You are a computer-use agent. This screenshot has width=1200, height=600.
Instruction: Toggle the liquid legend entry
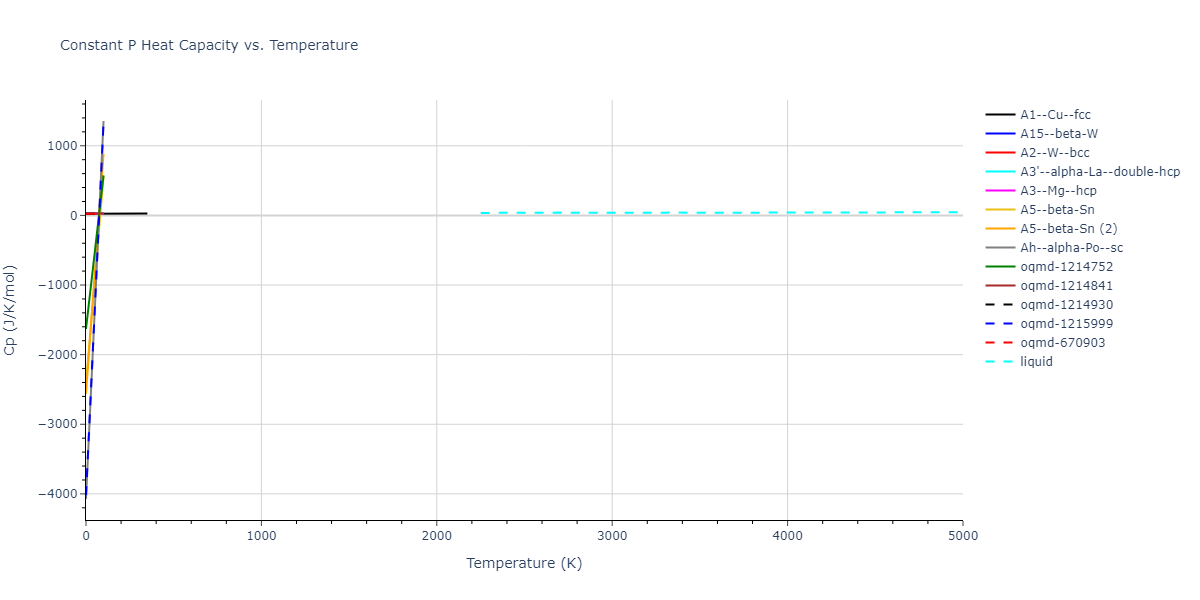1036,362
